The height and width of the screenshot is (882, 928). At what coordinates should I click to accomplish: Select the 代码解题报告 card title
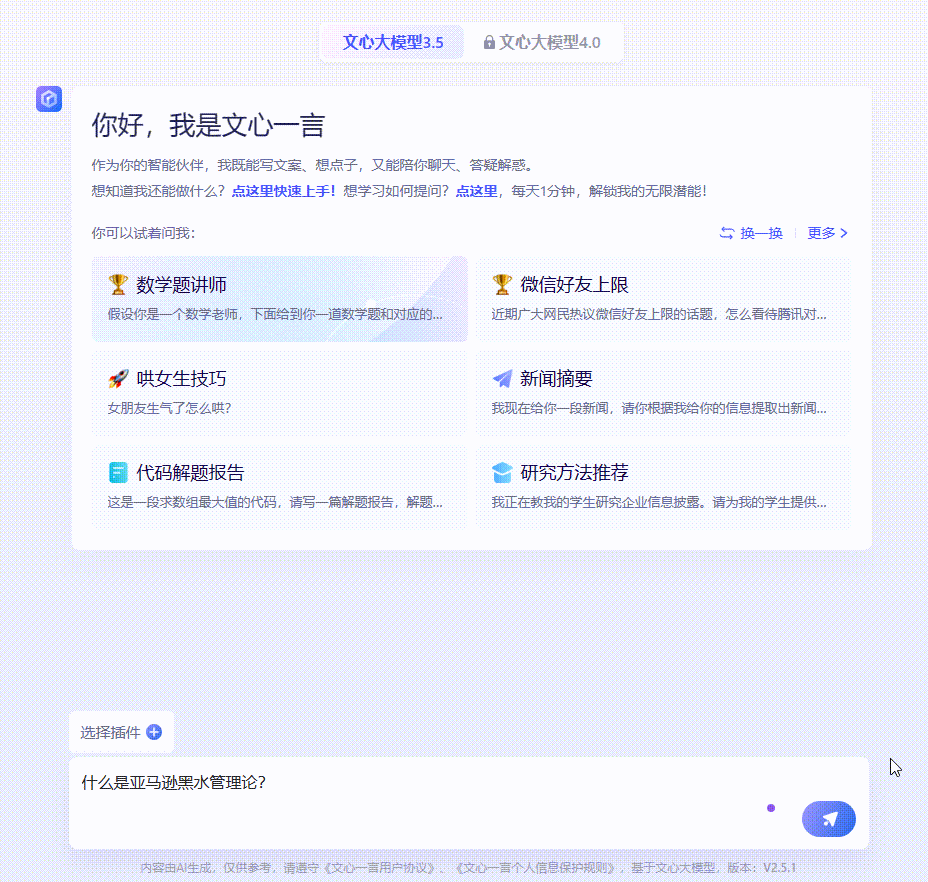(x=190, y=473)
